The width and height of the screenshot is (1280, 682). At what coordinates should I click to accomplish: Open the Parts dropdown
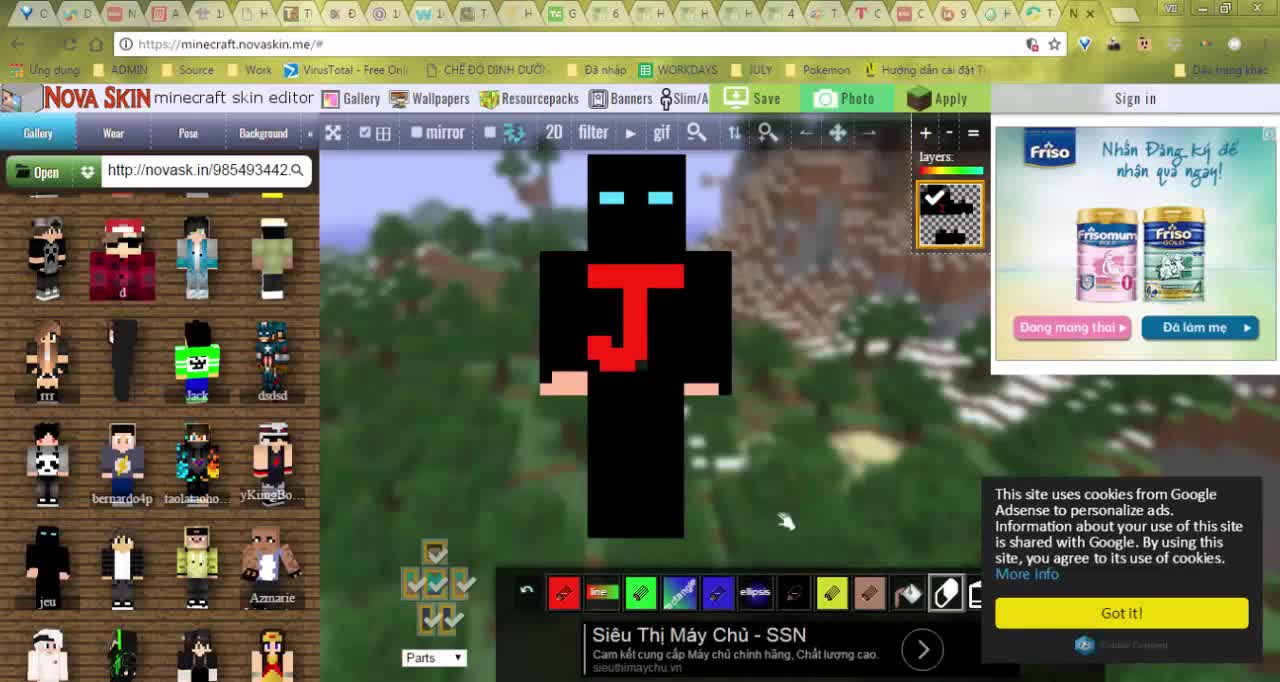point(434,658)
